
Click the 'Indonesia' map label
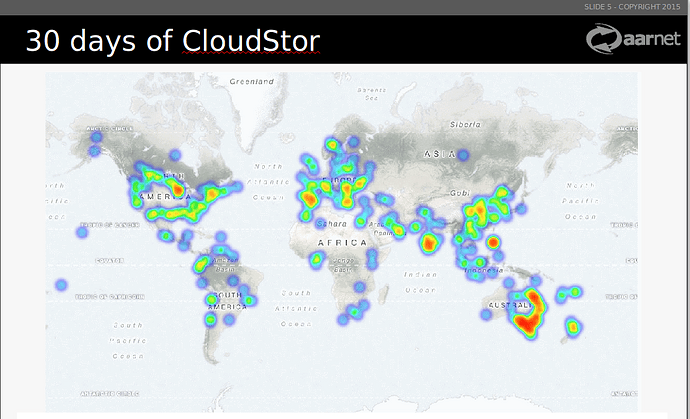[484, 270]
